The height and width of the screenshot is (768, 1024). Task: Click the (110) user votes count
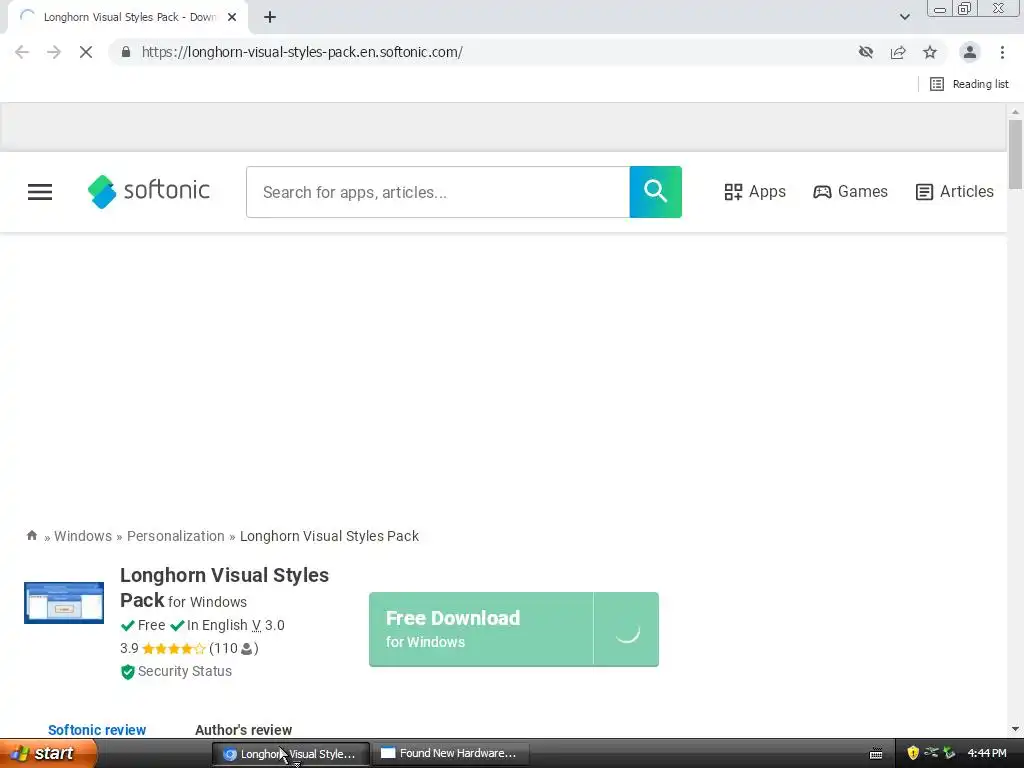point(234,648)
